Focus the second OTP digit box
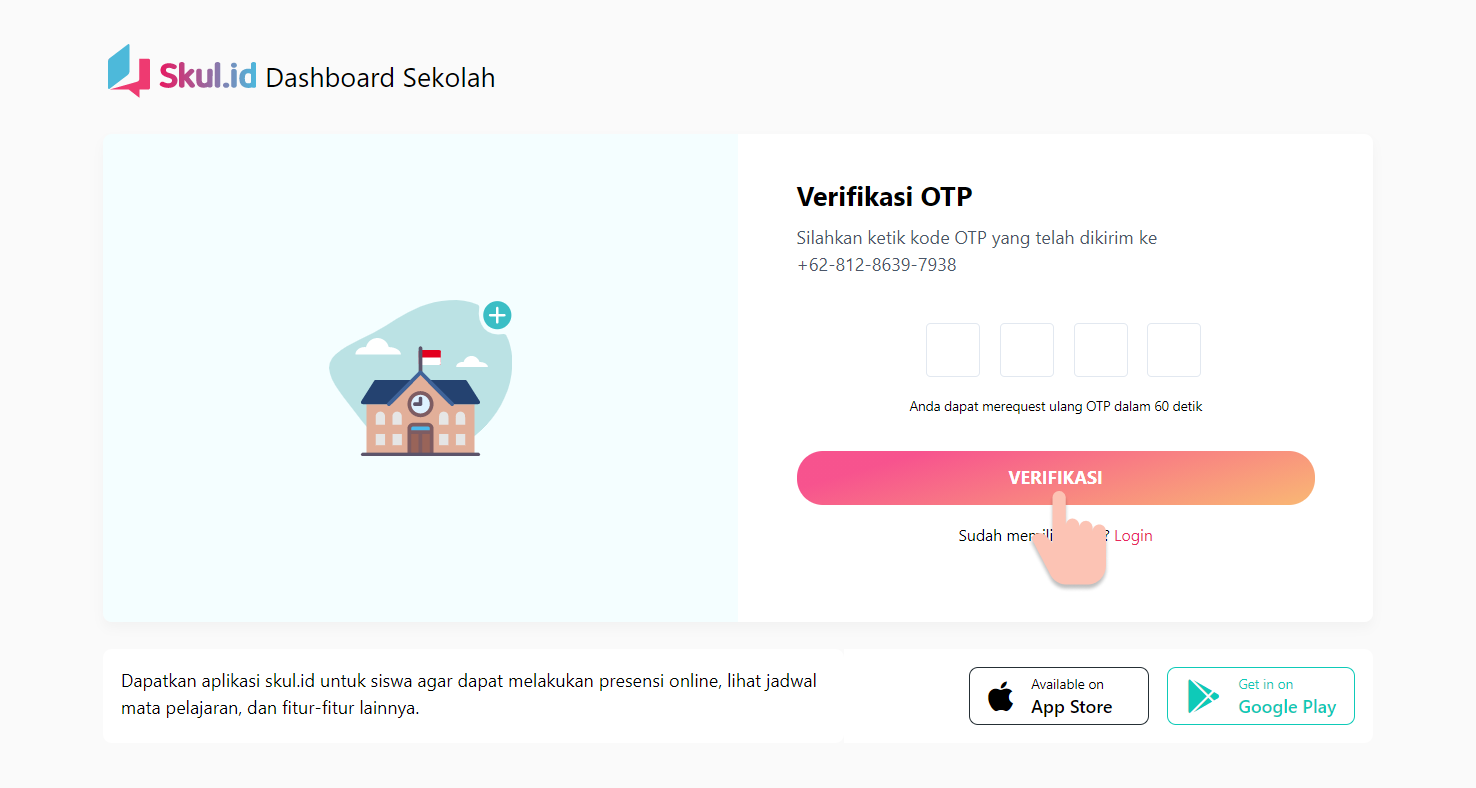The image size is (1476, 788). pos(1027,350)
